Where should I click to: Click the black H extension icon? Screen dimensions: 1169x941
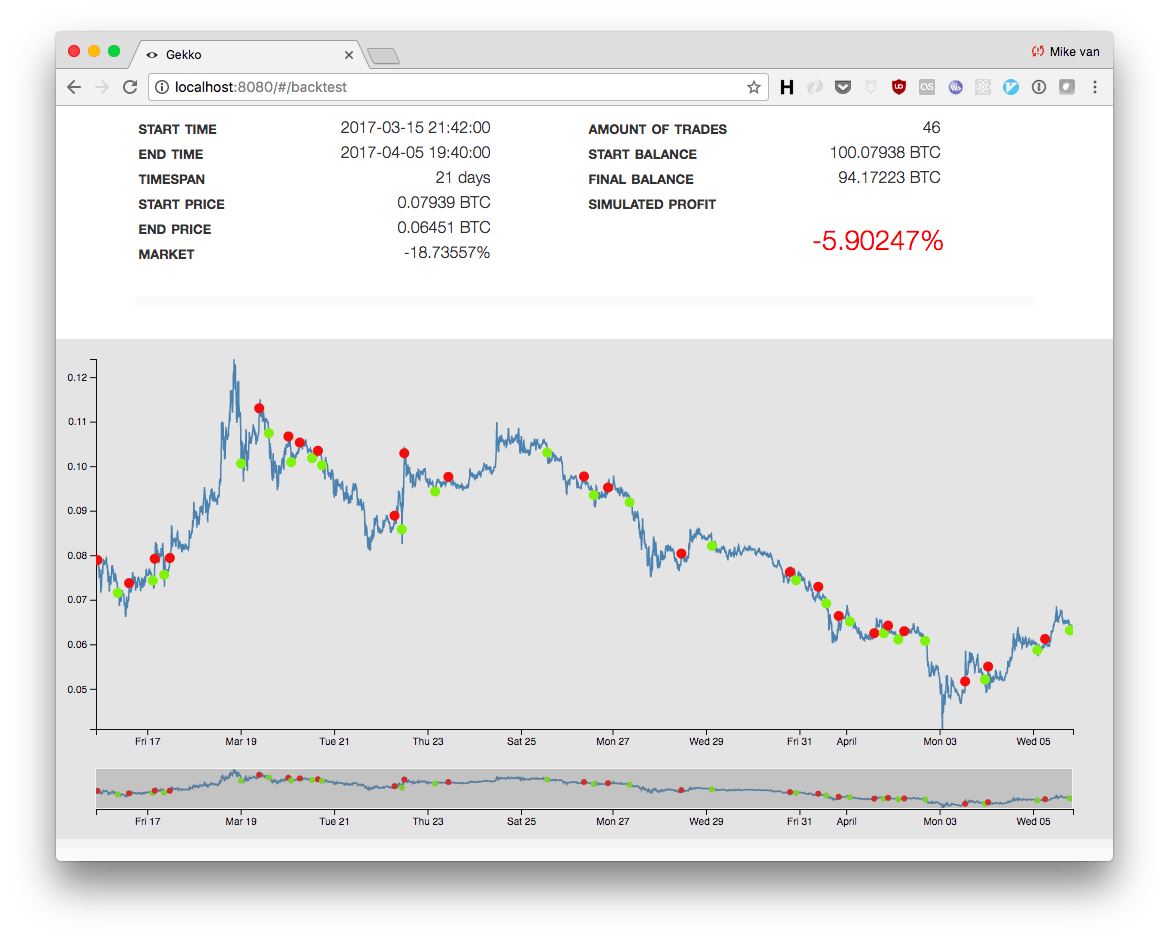[787, 87]
